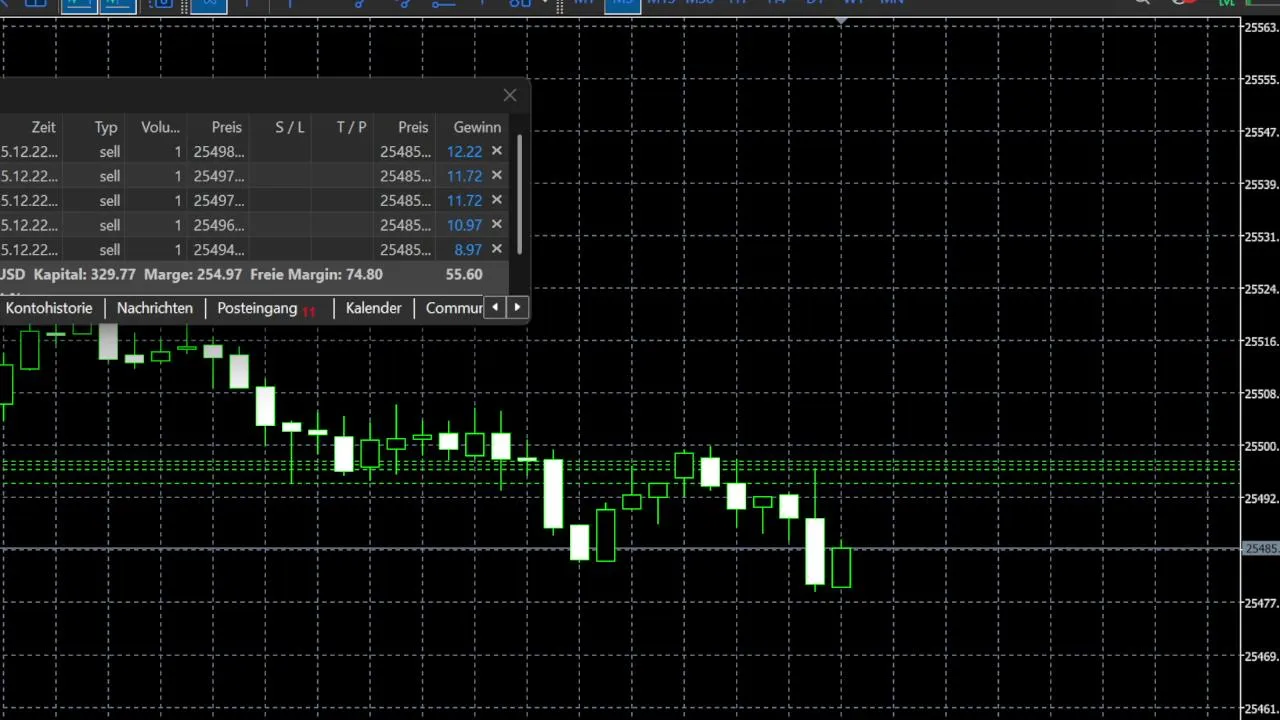Show earlier tabs with the left arrow
The width and height of the screenshot is (1280, 720).
pyautogui.click(x=495, y=307)
